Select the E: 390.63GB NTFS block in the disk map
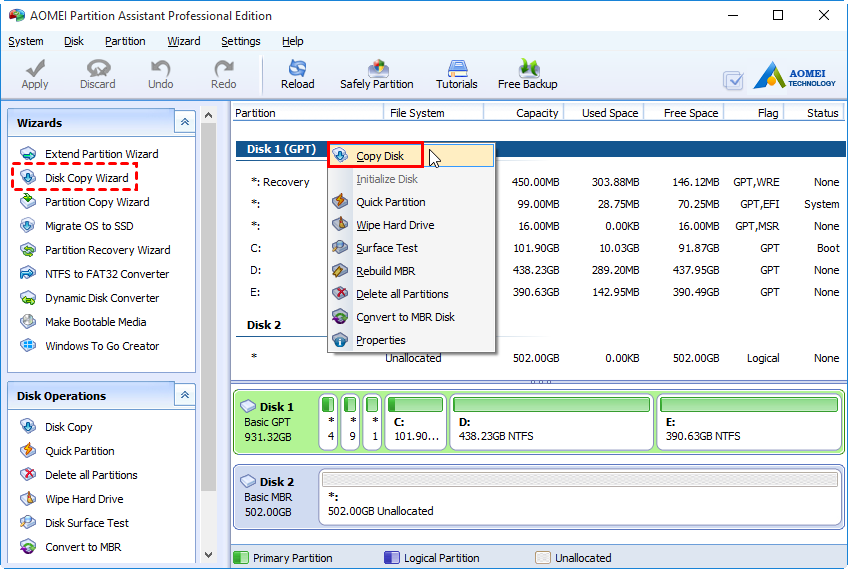The image size is (848, 569). (749, 422)
